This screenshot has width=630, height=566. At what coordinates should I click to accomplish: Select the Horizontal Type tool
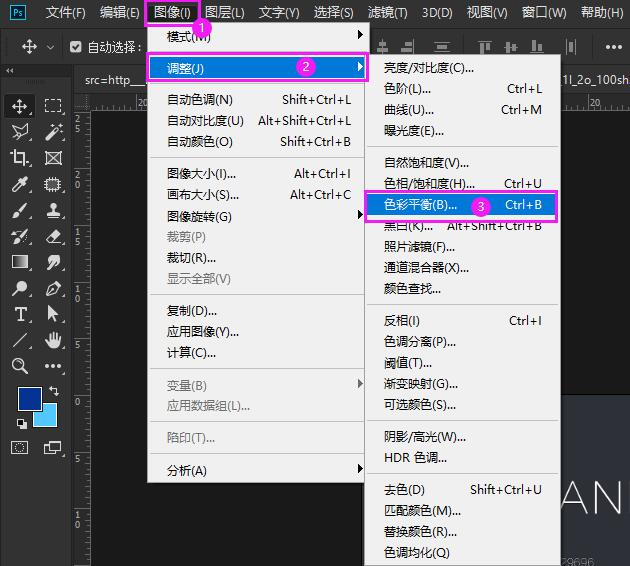pos(19,314)
